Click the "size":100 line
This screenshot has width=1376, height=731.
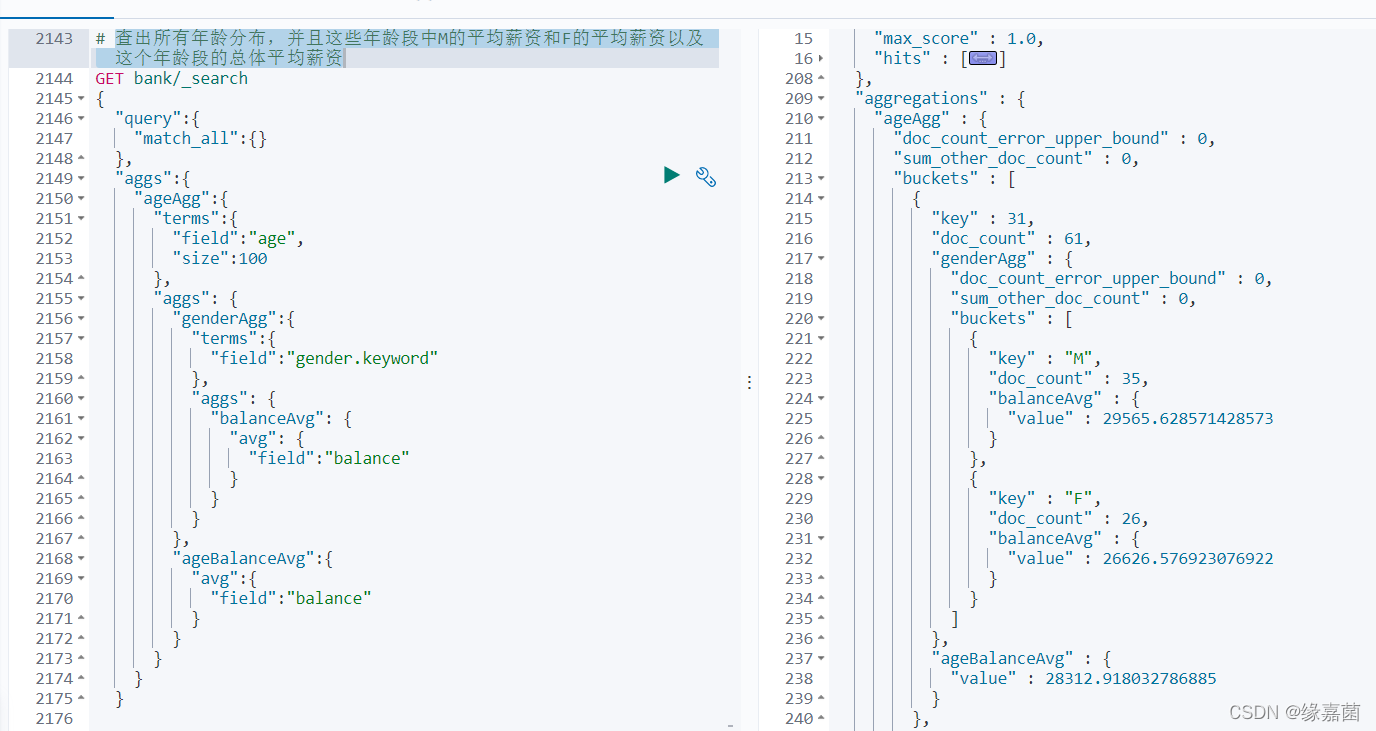point(219,259)
